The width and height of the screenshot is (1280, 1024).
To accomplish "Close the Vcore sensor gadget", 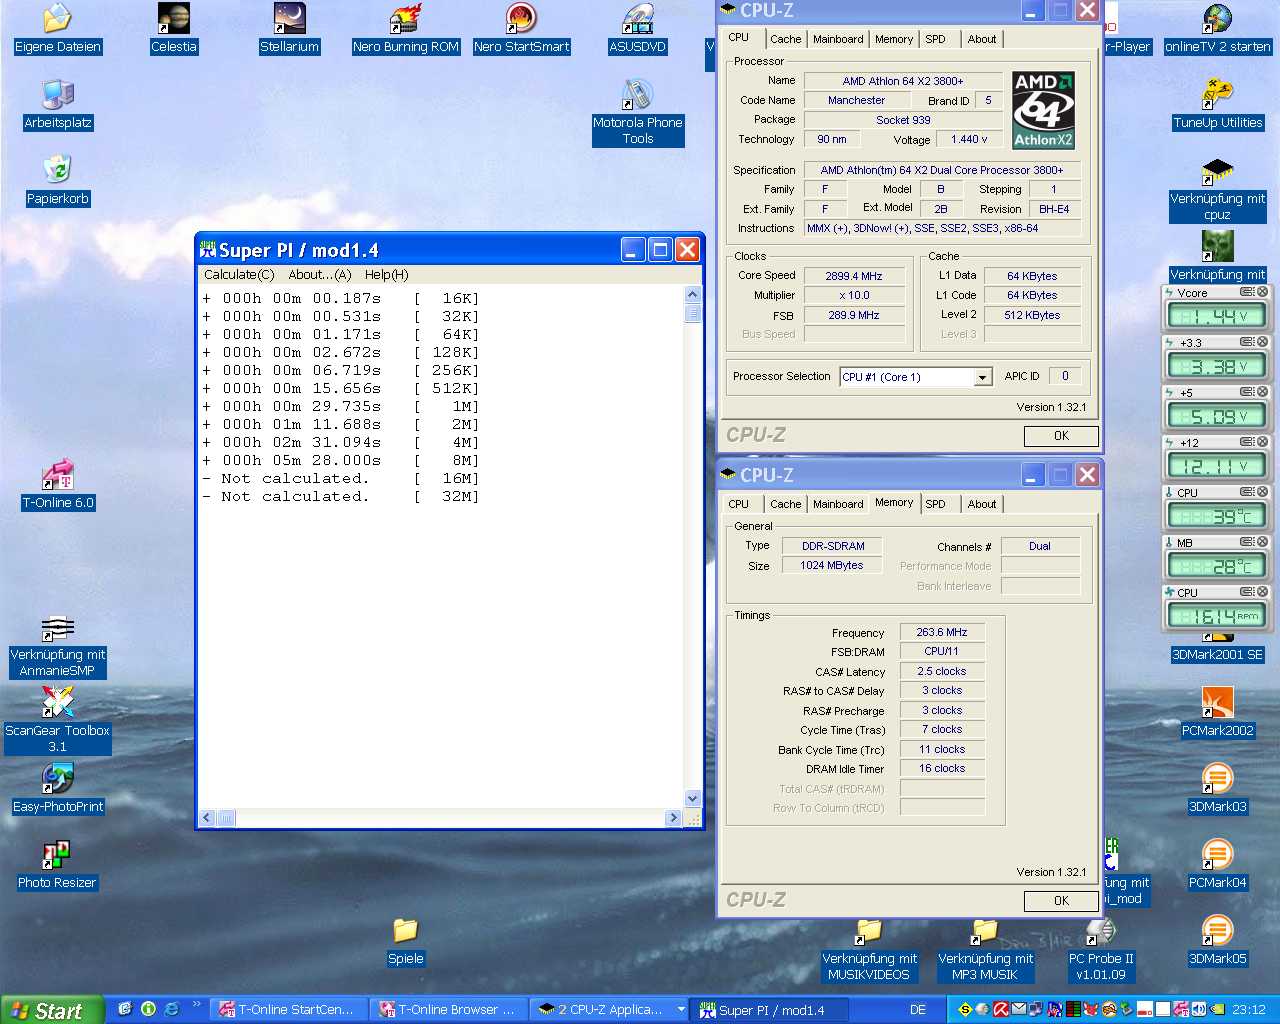I will click(1262, 292).
